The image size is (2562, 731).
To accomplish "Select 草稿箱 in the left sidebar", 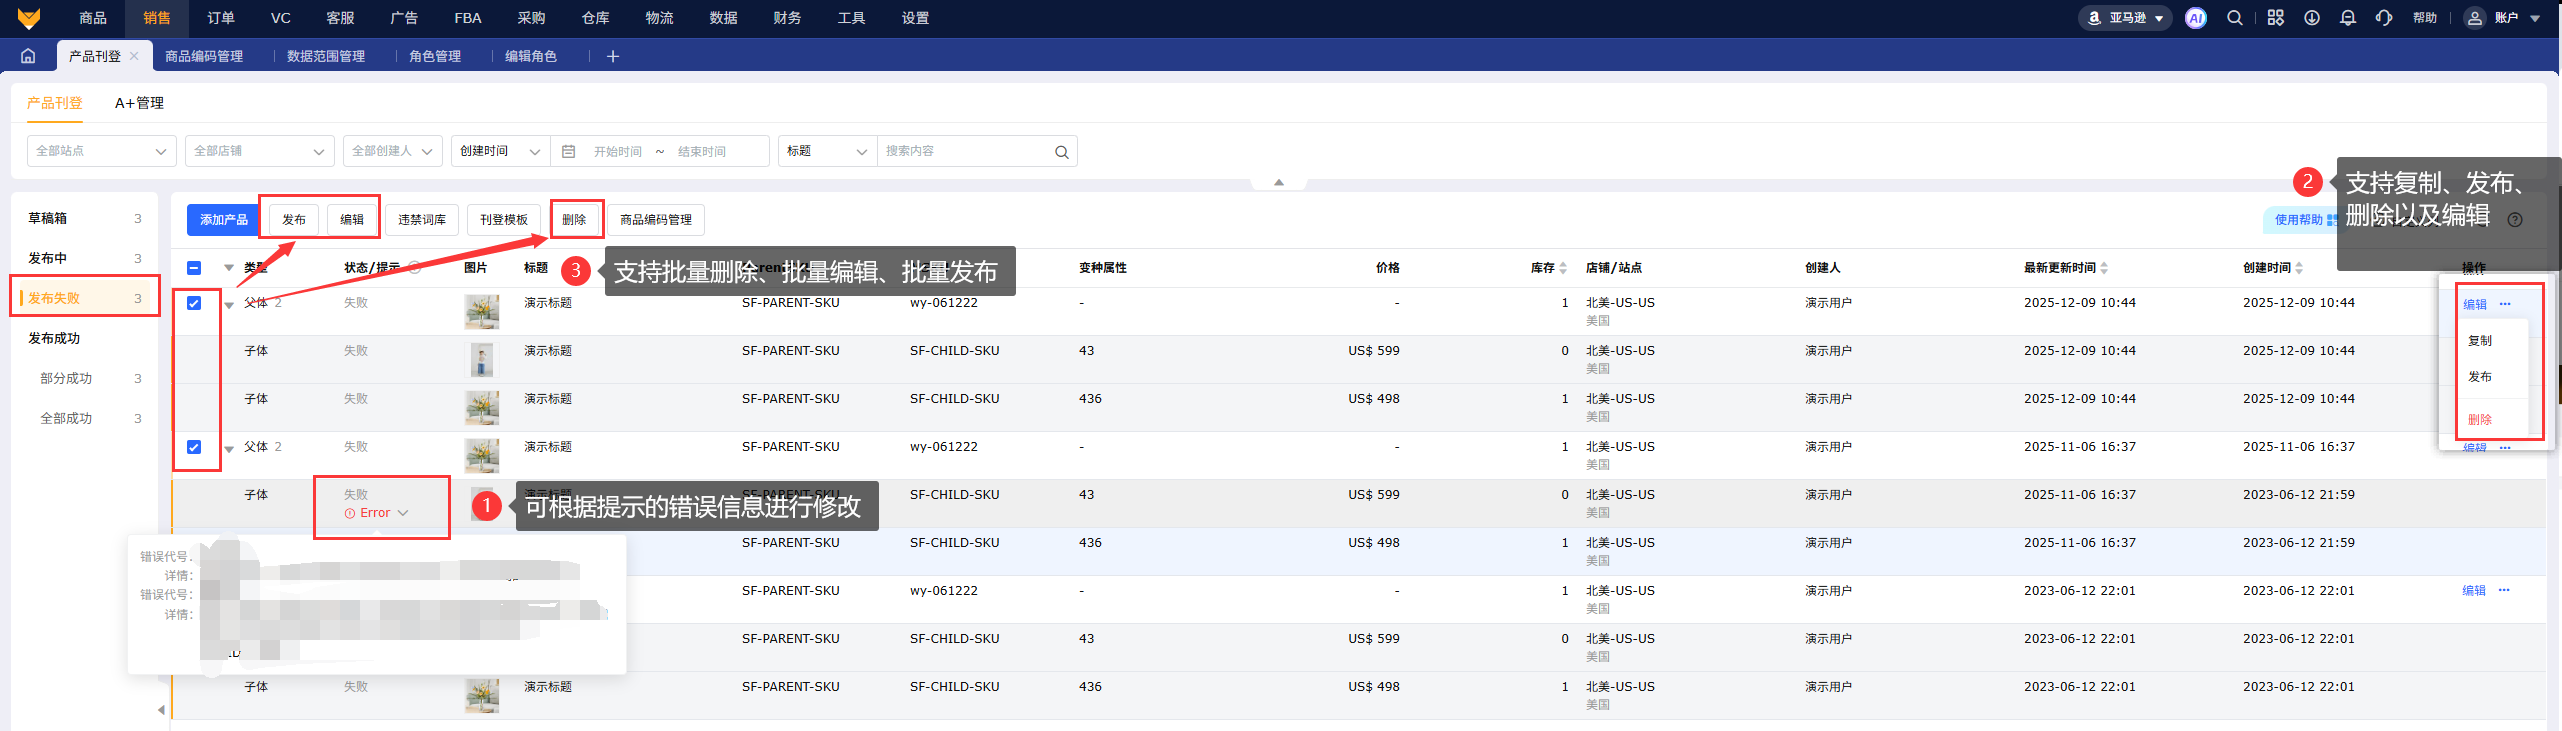I will pyautogui.click(x=48, y=218).
